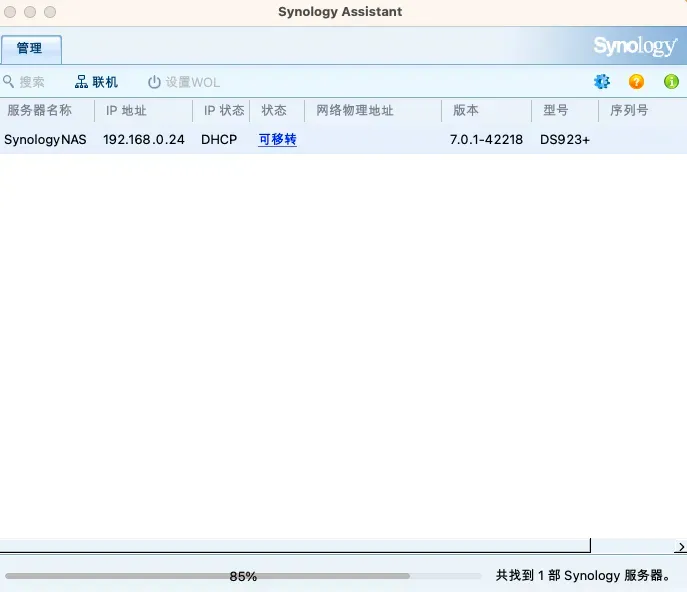The width and height of the screenshot is (687, 592).
Task: Sort by 版本 column header
Action: [486, 110]
